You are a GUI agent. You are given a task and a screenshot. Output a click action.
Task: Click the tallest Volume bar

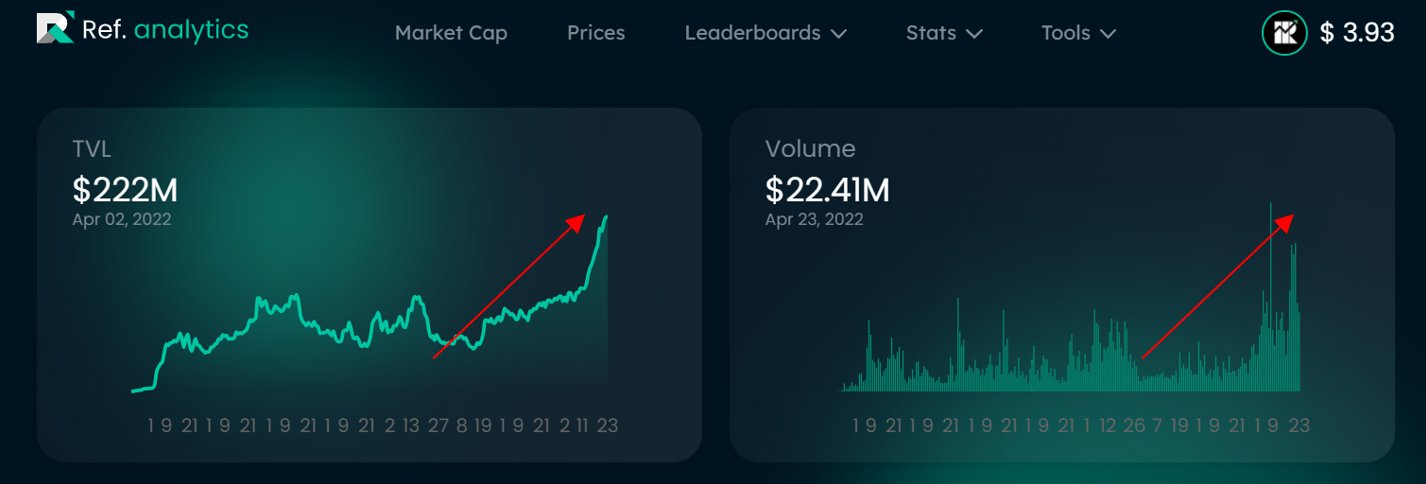click(1271, 296)
